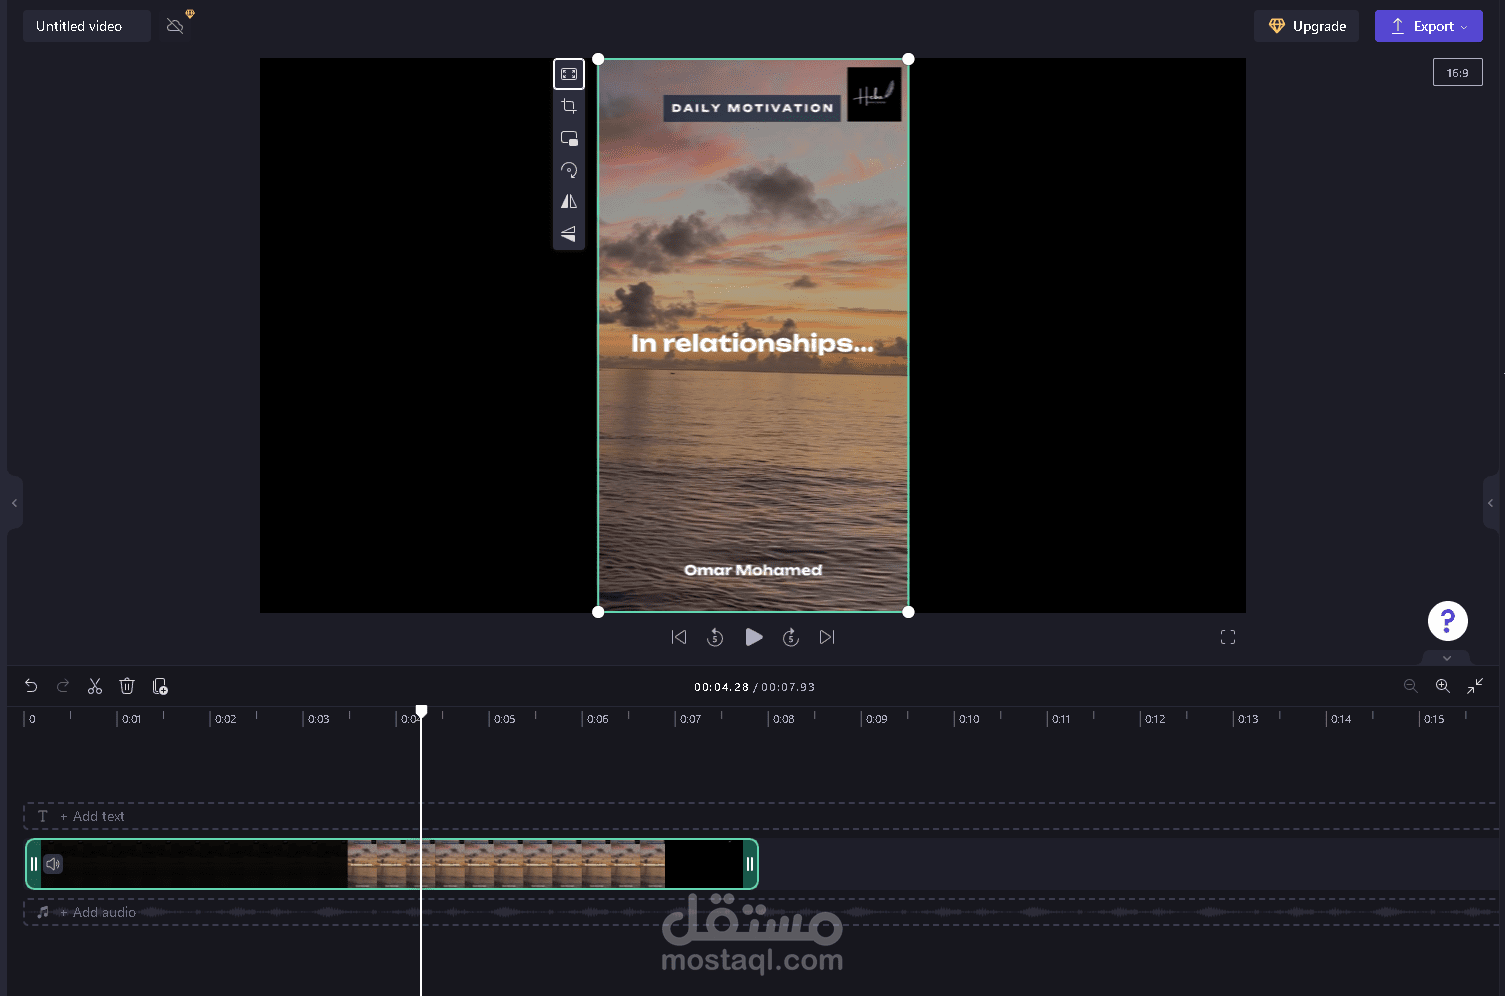This screenshot has width=1505, height=996.
Task: Move the playhead marker on the timeline
Action: pyautogui.click(x=420, y=711)
